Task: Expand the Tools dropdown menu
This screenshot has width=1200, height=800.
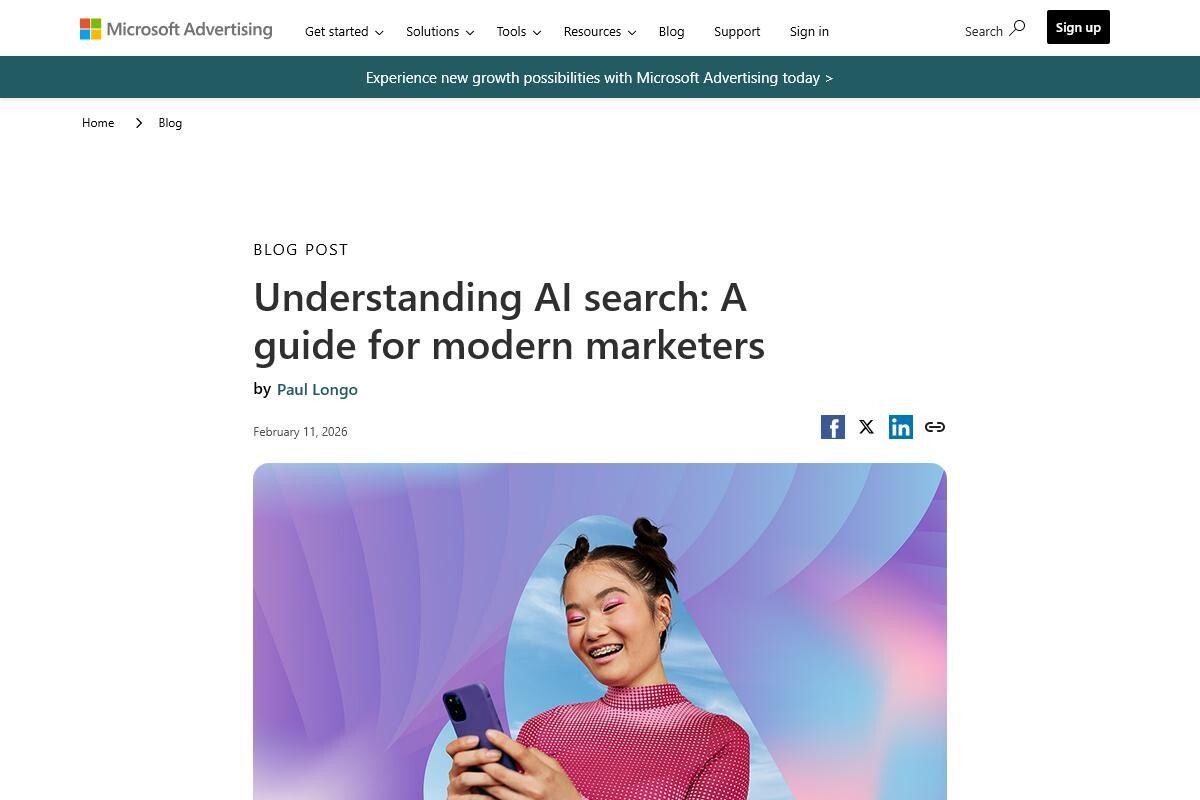Action: coord(519,32)
